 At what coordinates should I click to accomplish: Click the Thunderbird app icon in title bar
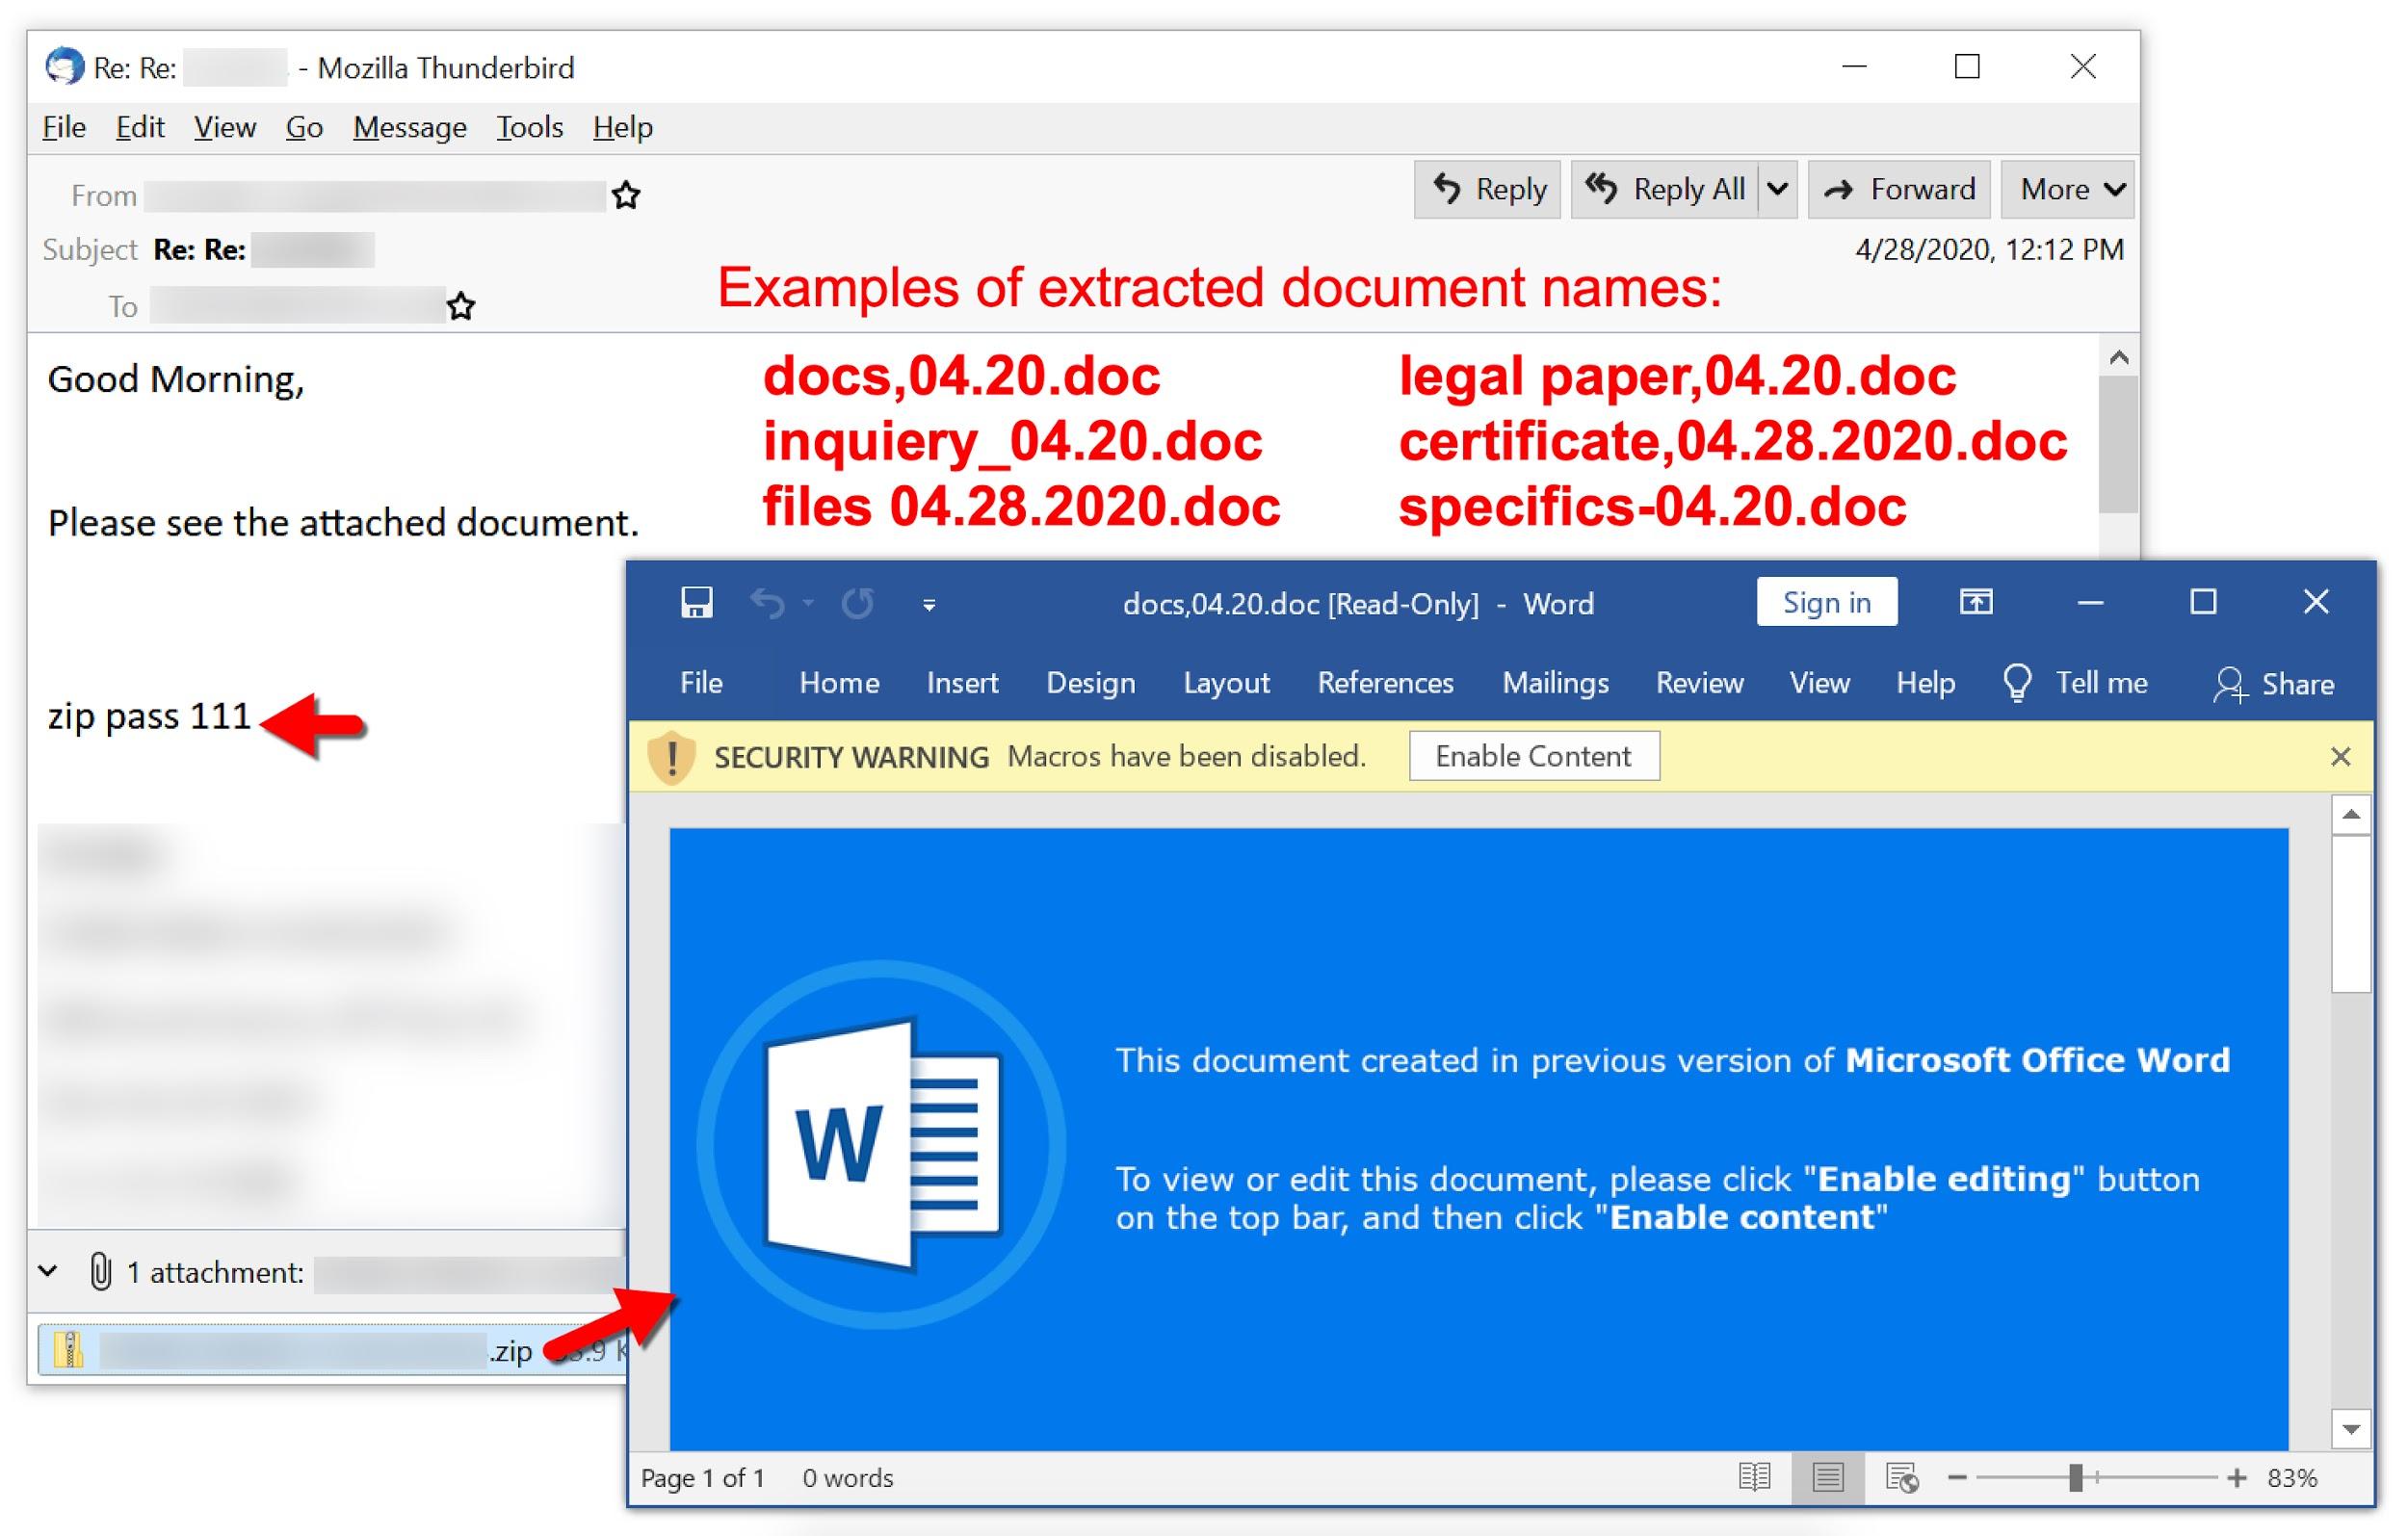pyautogui.click(x=64, y=67)
